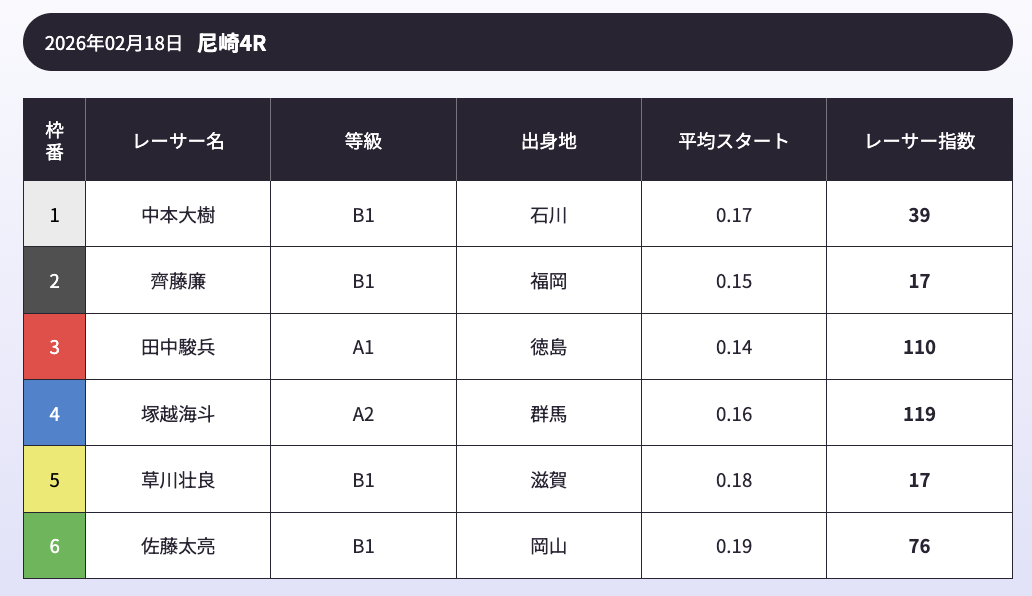The width and height of the screenshot is (1032, 596).
Task: Select racer name 塚越海斗
Action: (178, 413)
